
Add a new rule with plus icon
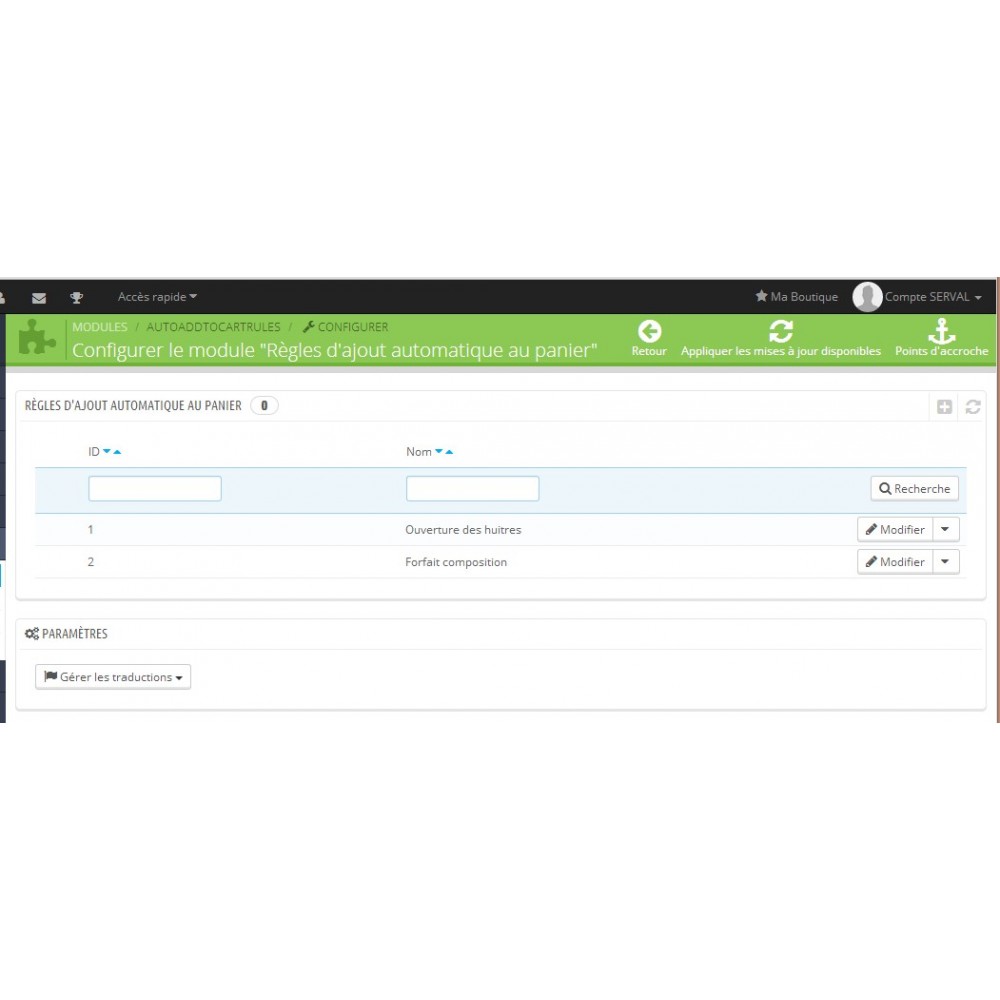[x=945, y=406]
